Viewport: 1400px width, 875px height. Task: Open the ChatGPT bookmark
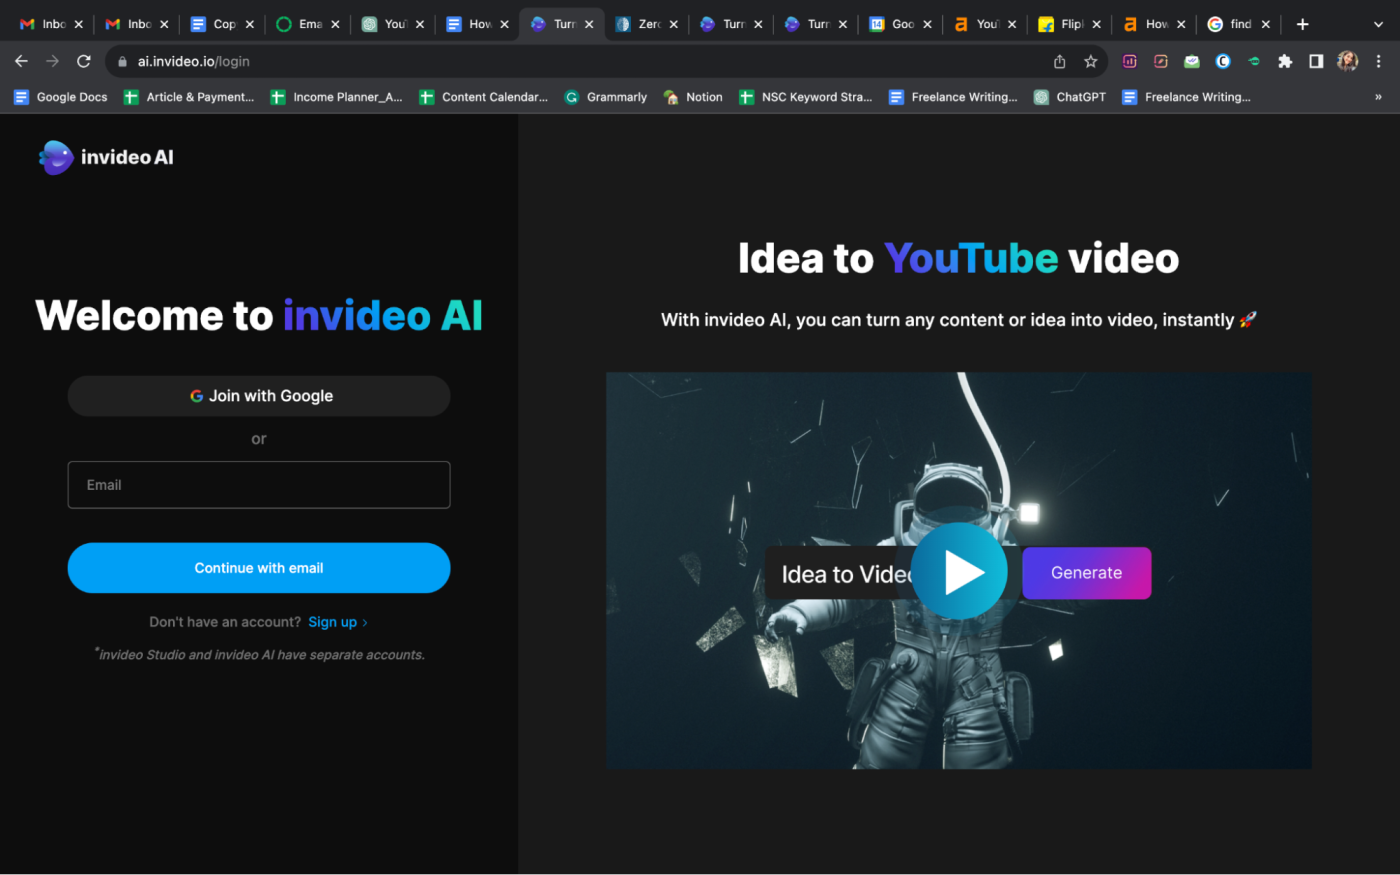pos(1070,97)
